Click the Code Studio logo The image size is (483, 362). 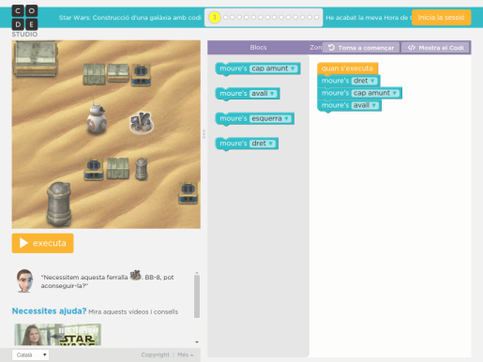tap(25, 21)
